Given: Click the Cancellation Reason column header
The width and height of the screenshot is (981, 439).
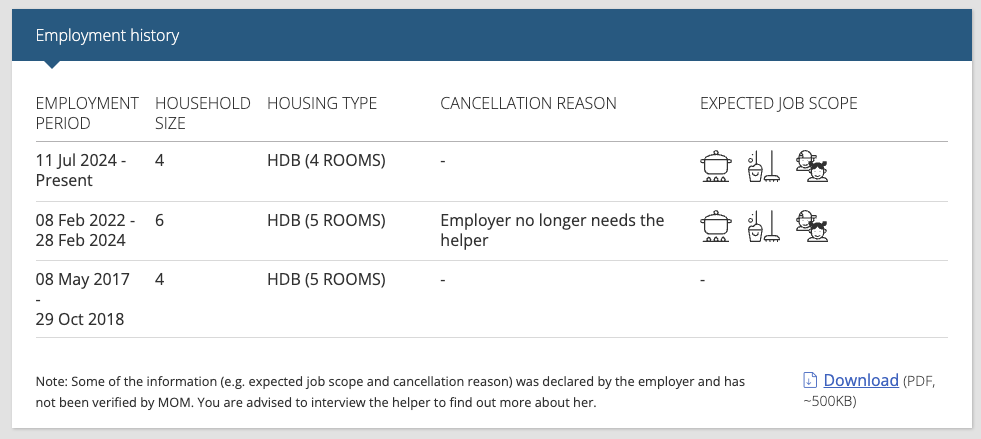Looking at the screenshot, I should [x=528, y=103].
